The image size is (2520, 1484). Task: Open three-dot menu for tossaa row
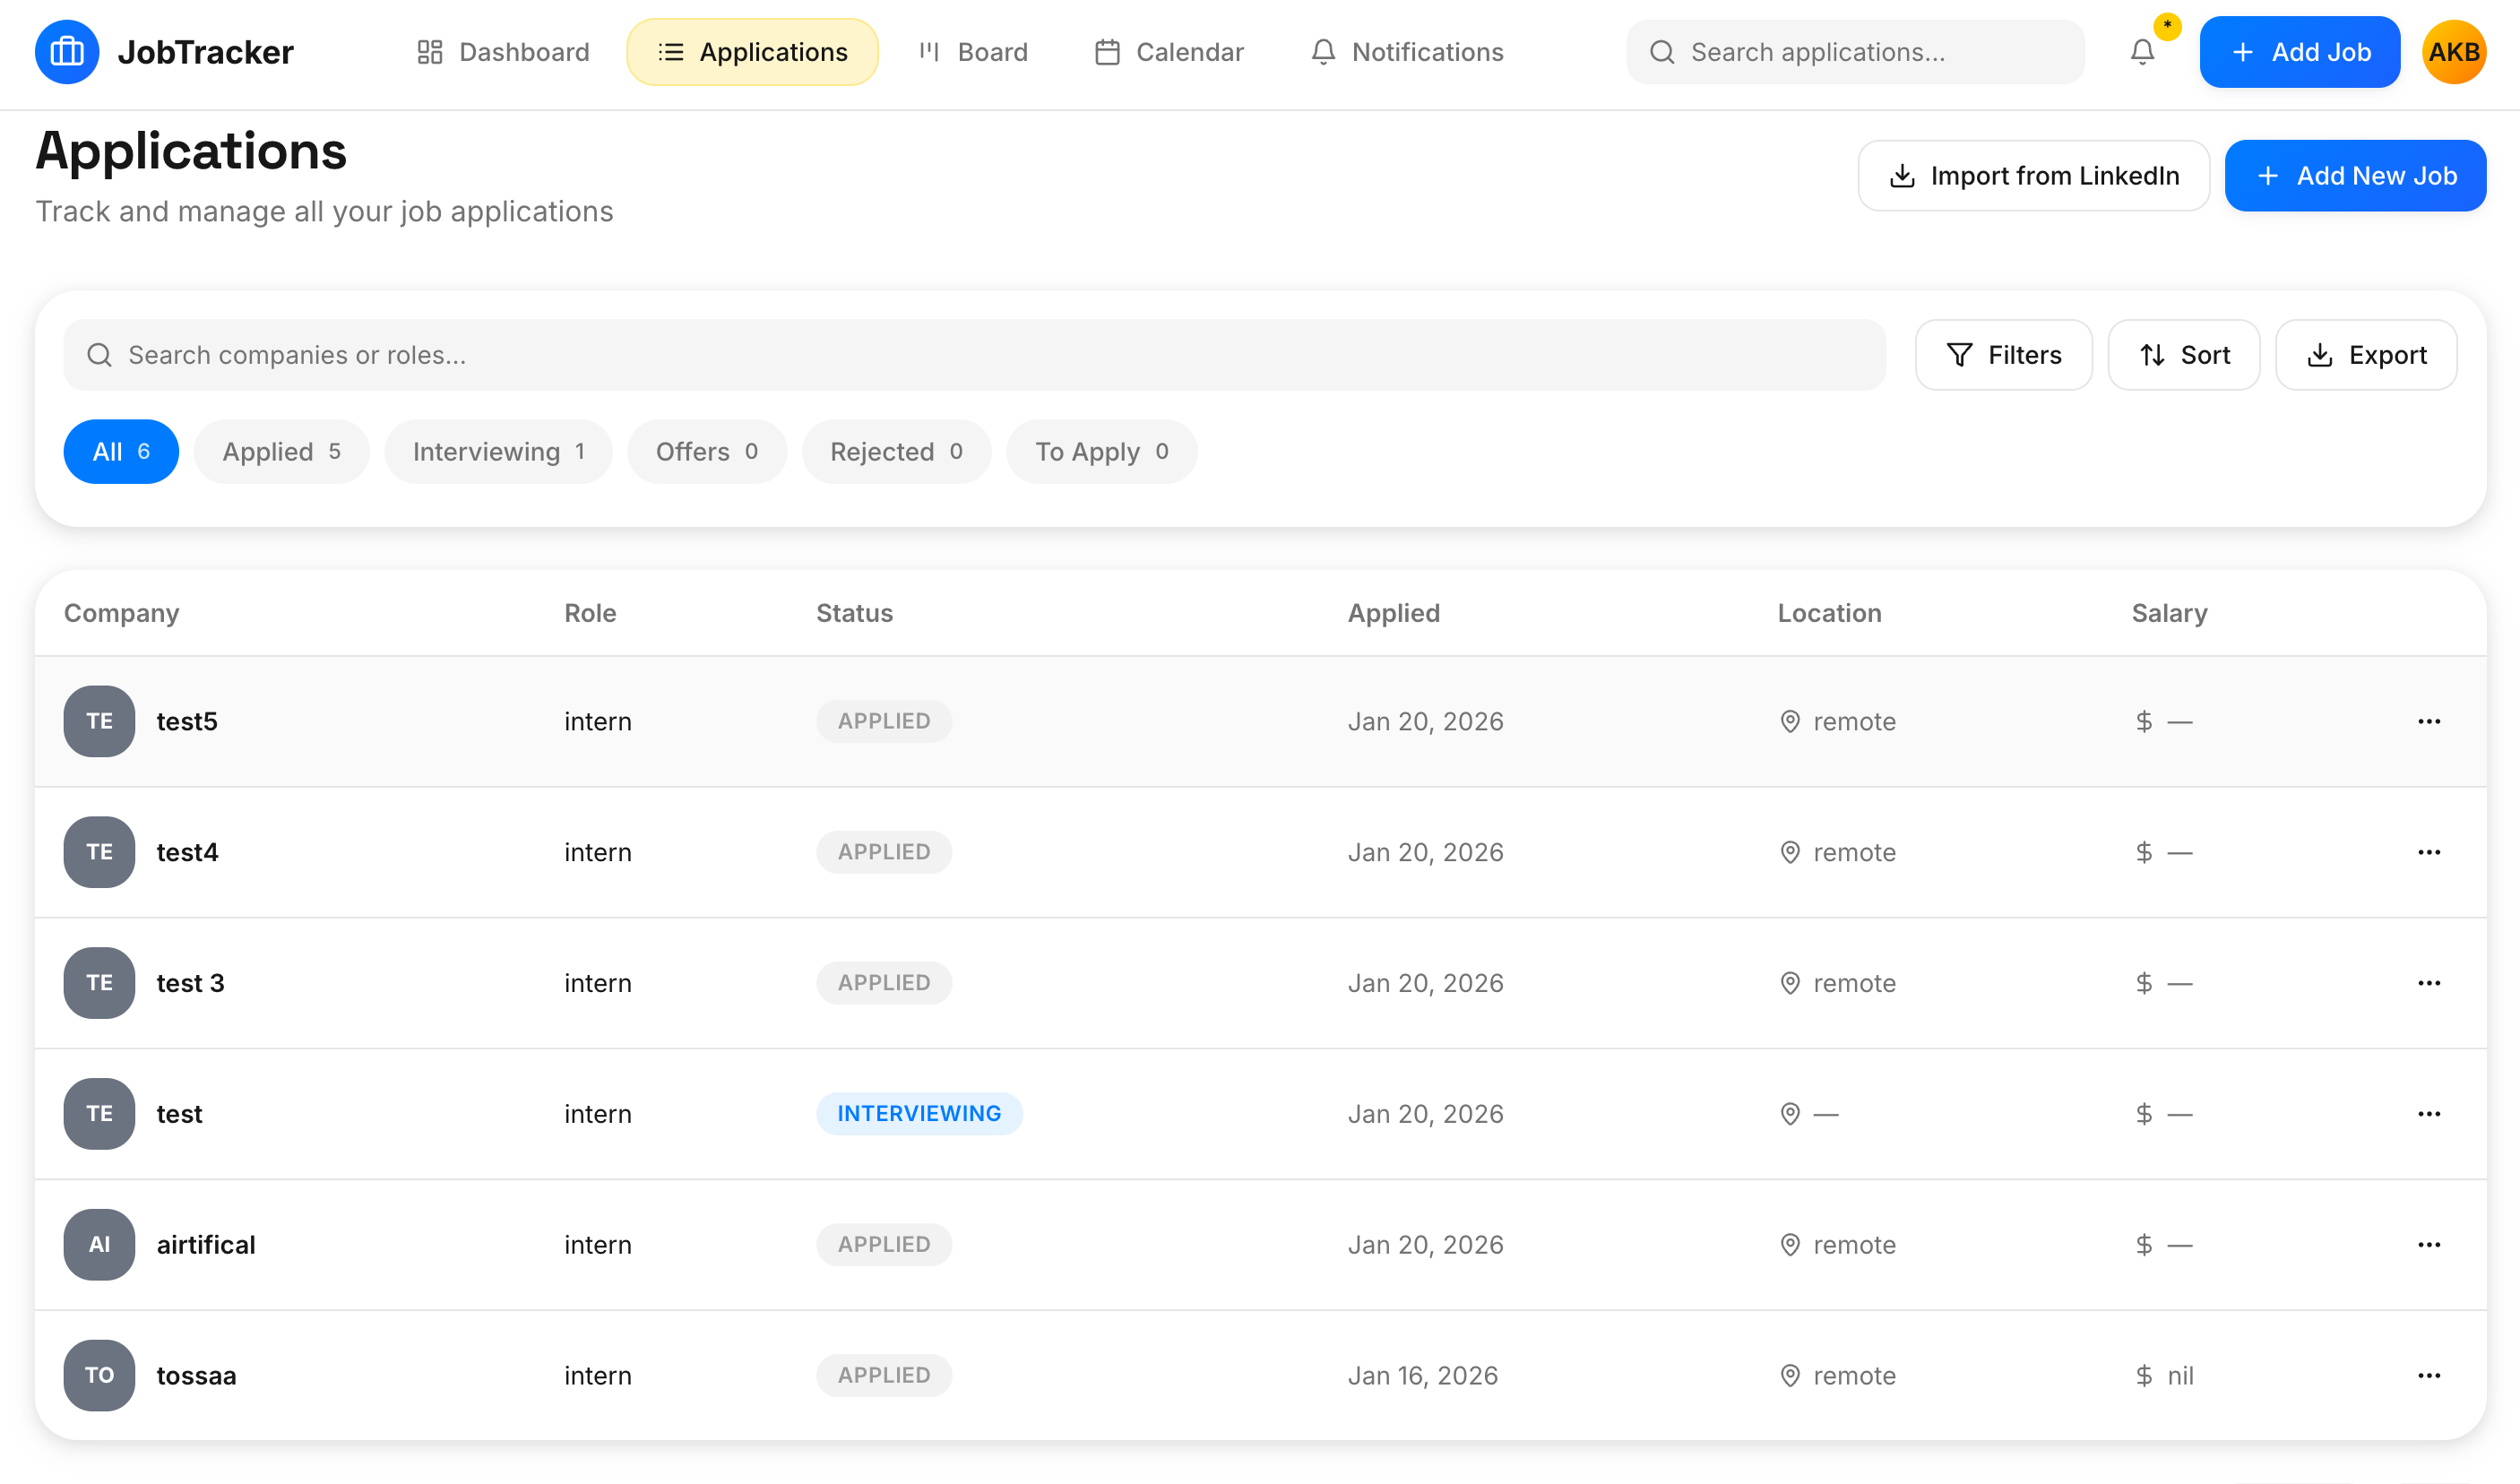(x=2428, y=1375)
